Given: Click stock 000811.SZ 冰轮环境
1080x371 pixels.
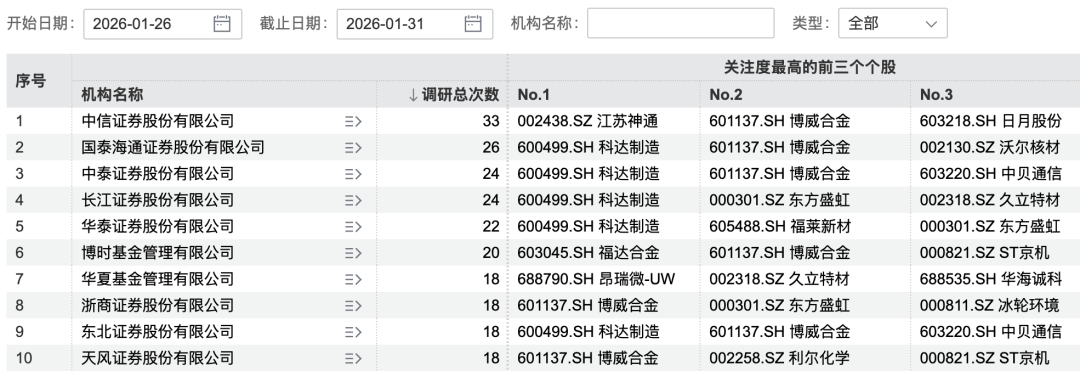Looking at the screenshot, I should [990, 306].
